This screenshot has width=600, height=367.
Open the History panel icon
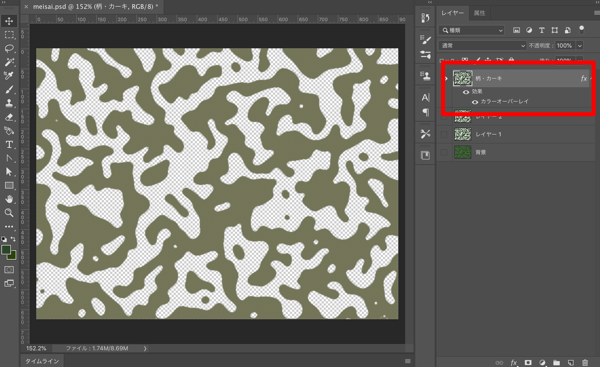coord(425,18)
